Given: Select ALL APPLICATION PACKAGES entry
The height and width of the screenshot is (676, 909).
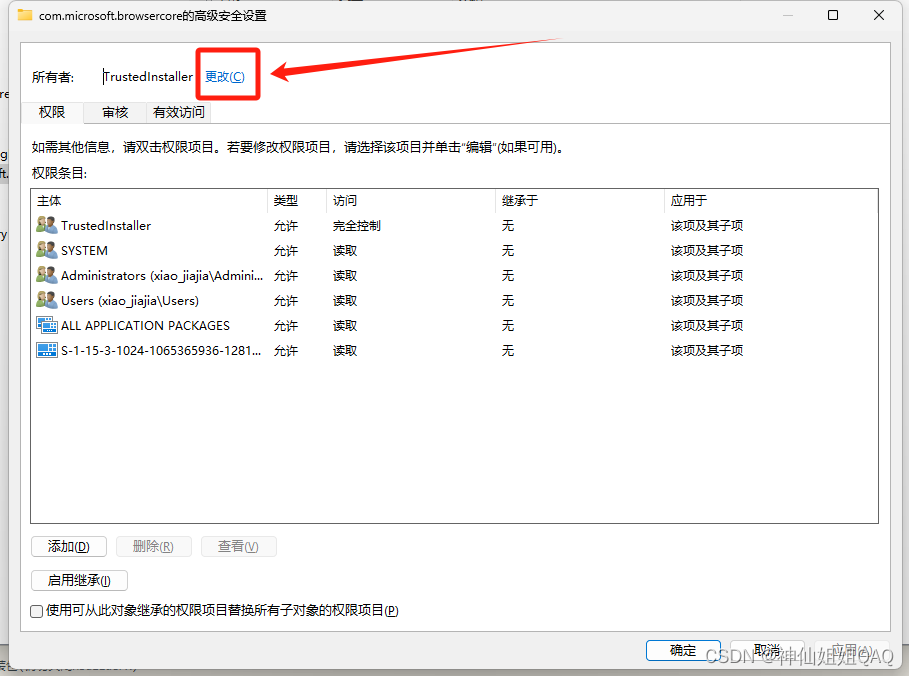Looking at the screenshot, I should [x=454, y=325].
